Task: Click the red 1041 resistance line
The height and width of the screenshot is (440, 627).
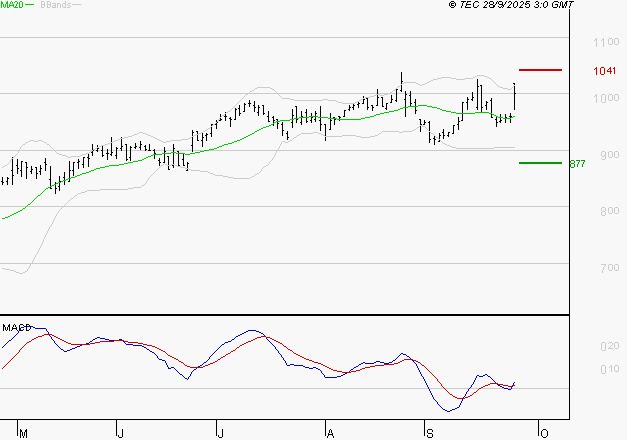Action: [x=541, y=70]
